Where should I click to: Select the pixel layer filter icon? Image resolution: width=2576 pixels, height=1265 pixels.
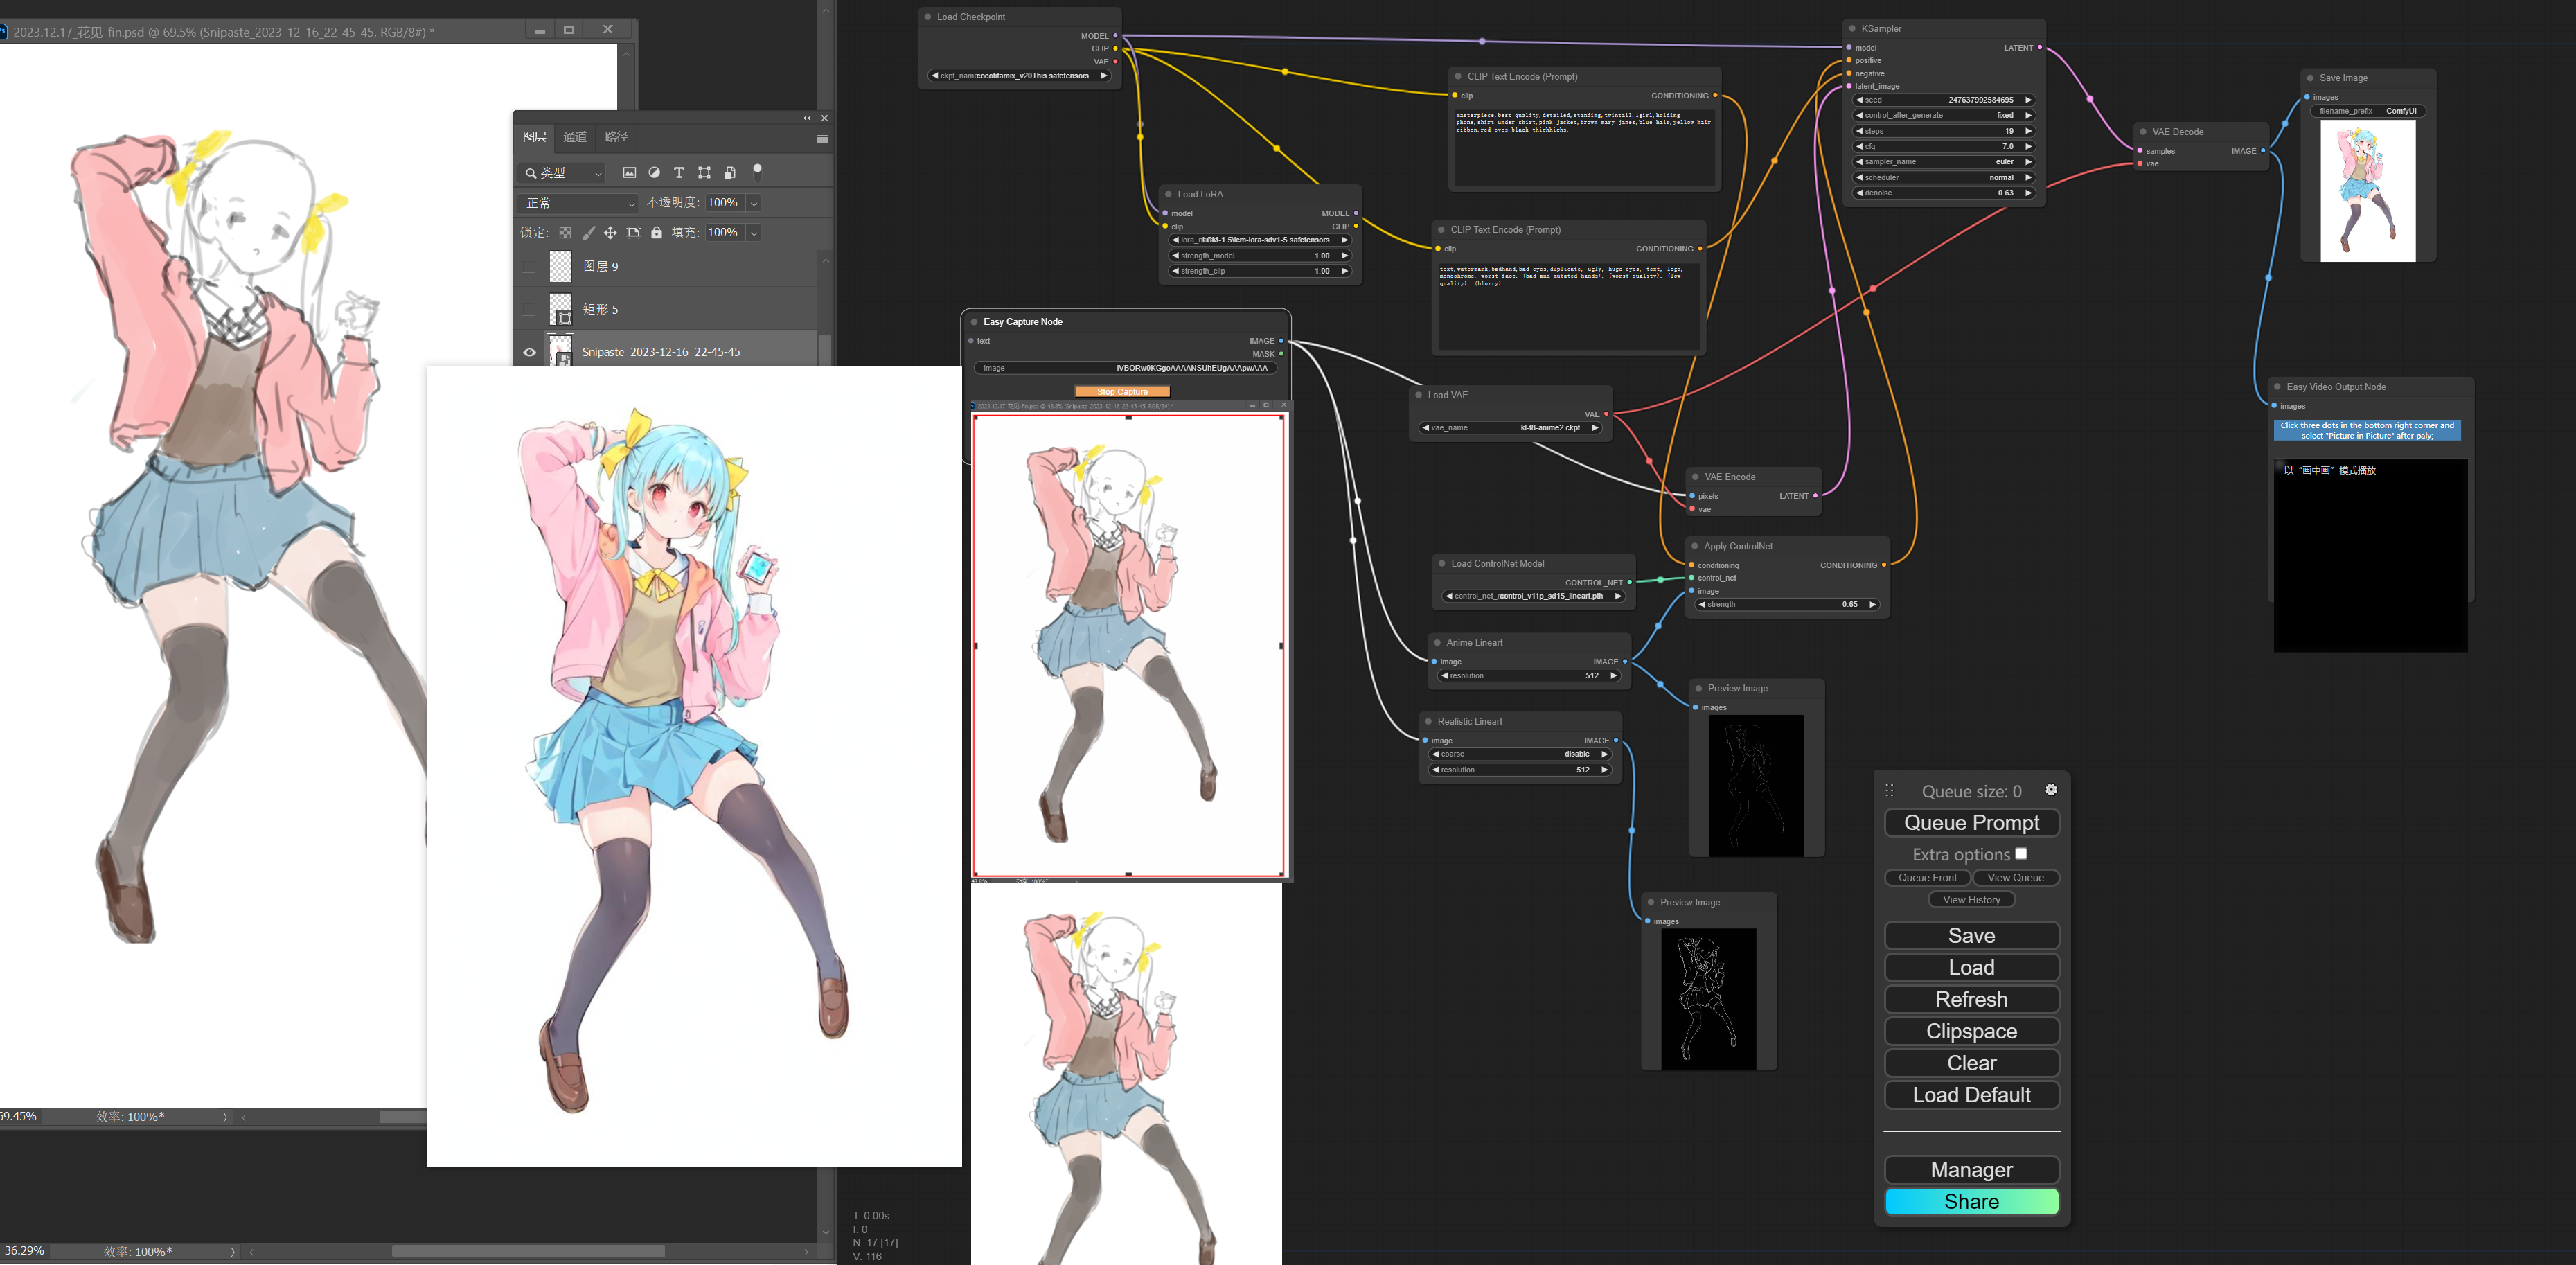tap(629, 173)
